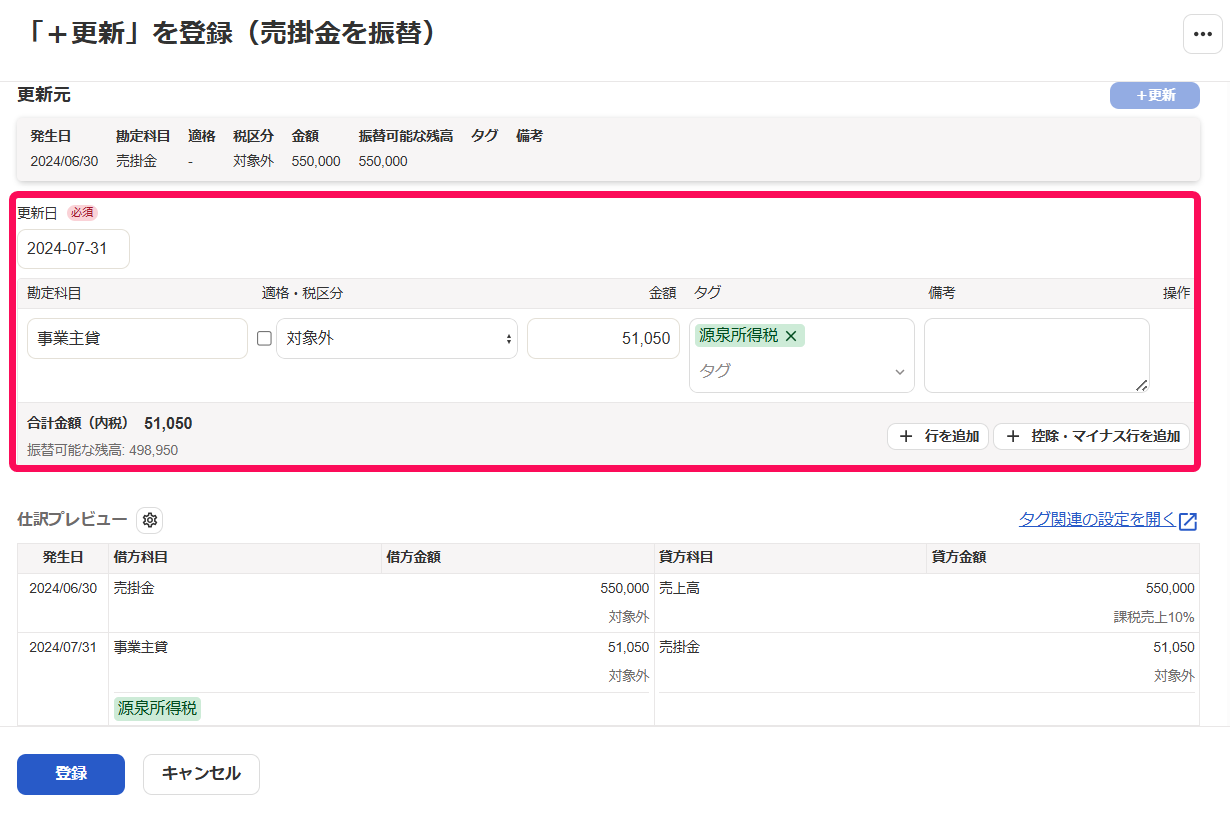The height and width of the screenshot is (813, 1230).
Task: Click the +更新 button
Action: [1155, 95]
